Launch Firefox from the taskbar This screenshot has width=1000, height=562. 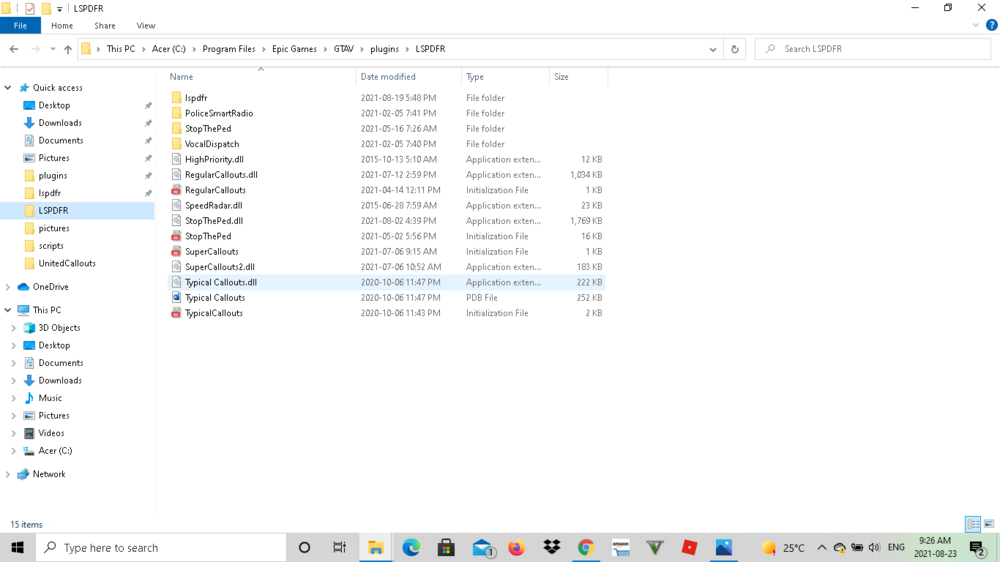[516, 547]
